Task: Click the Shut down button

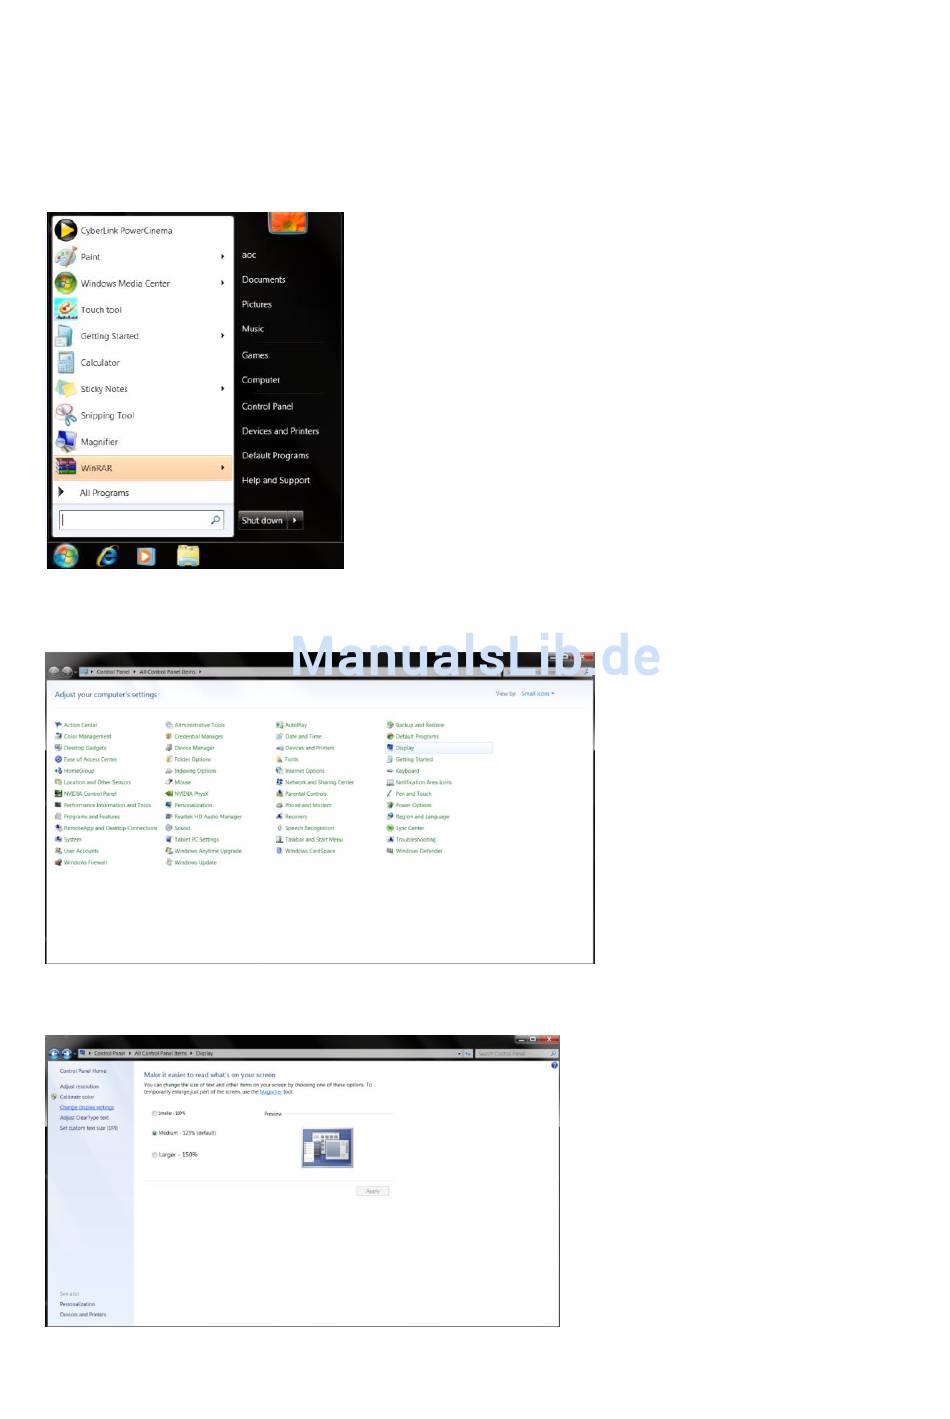Action: point(263,520)
